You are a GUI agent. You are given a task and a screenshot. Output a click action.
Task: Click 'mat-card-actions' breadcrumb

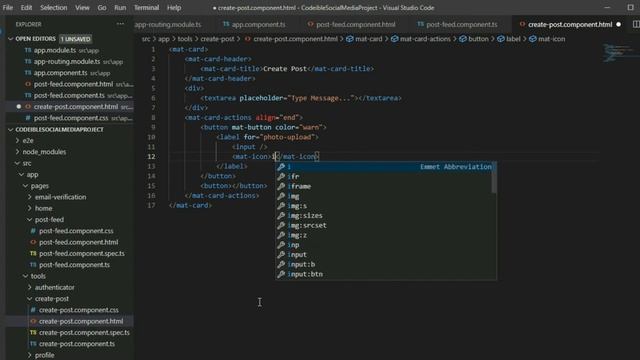[x=425, y=39]
